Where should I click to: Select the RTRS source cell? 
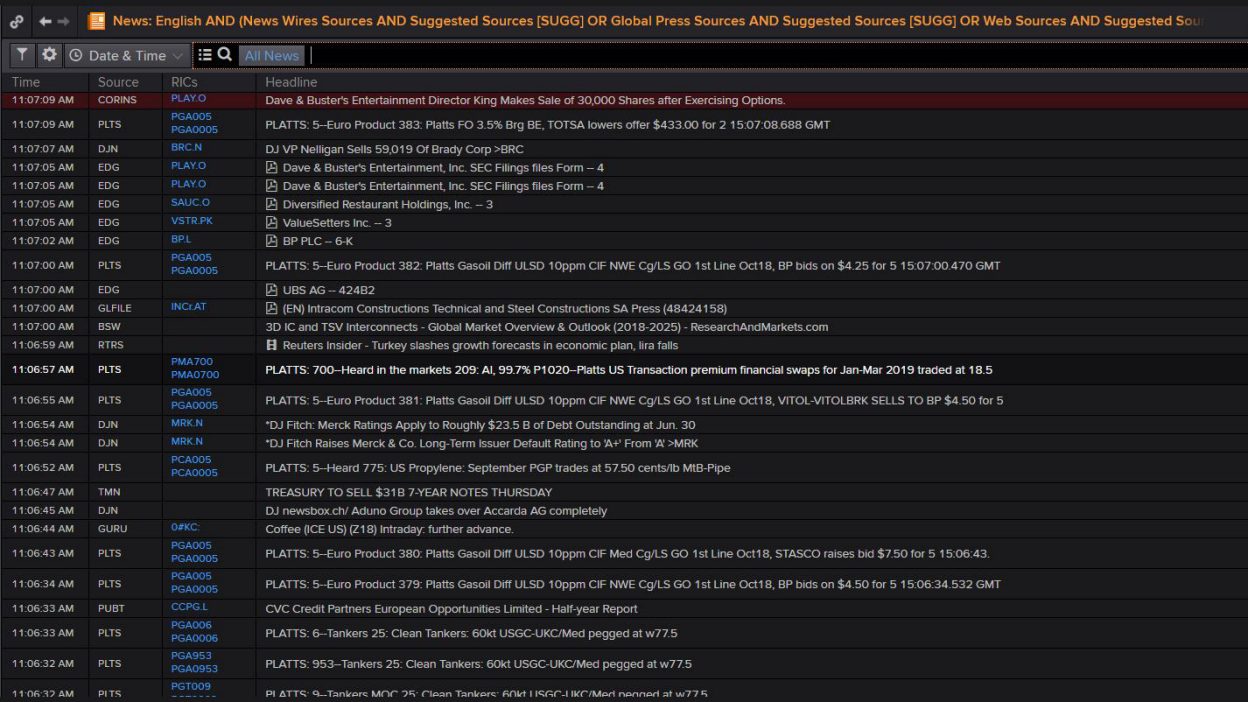pos(110,345)
